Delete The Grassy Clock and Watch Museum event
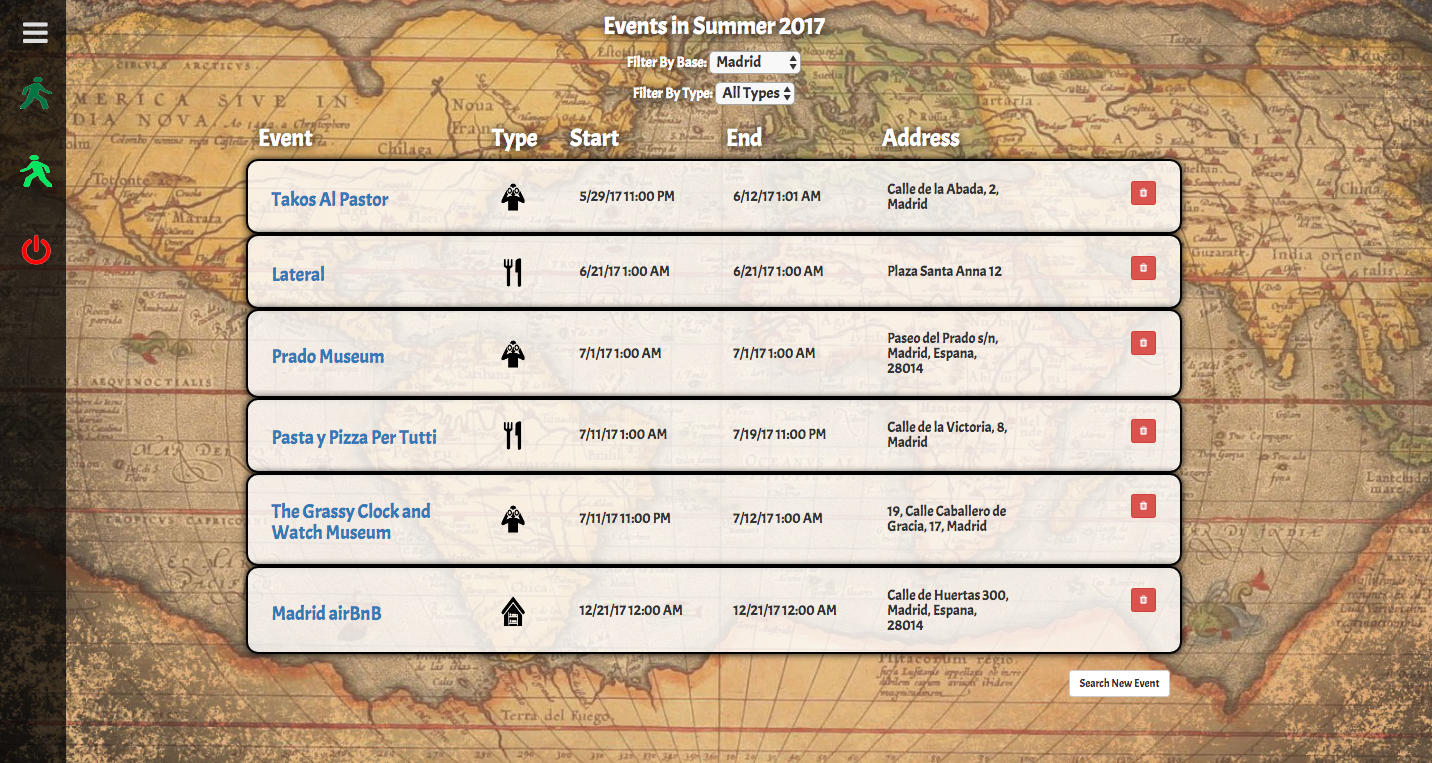 1143,506
